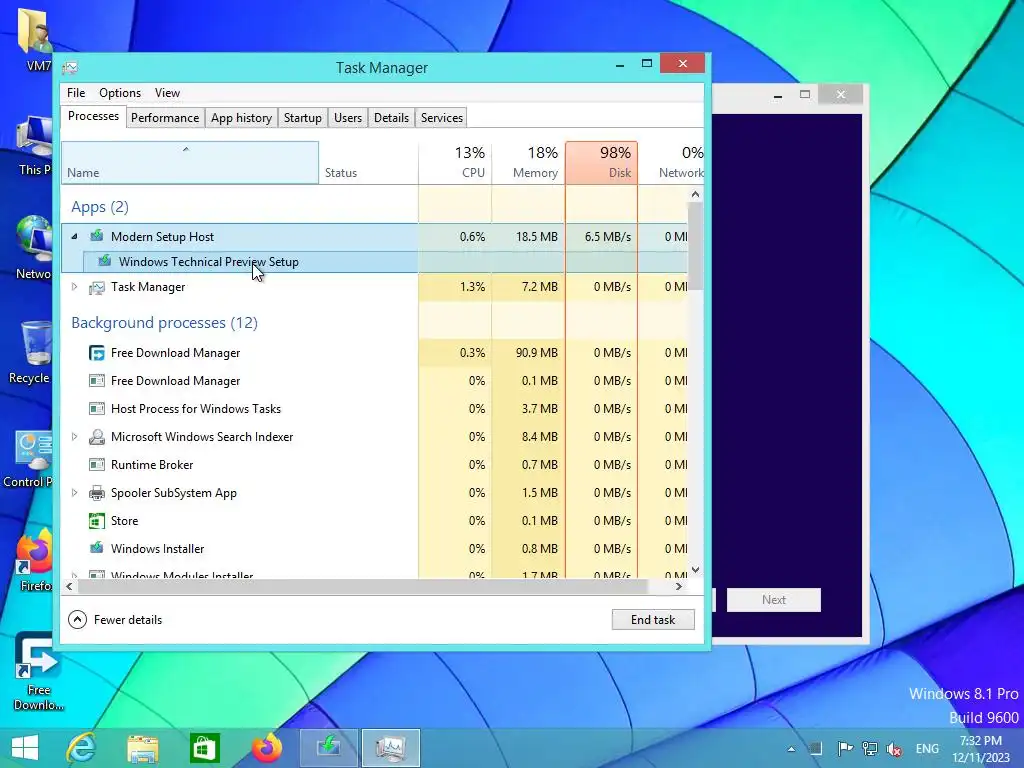This screenshot has width=1024, height=768.
Task: Switch to the Performance tab
Action: 165,118
